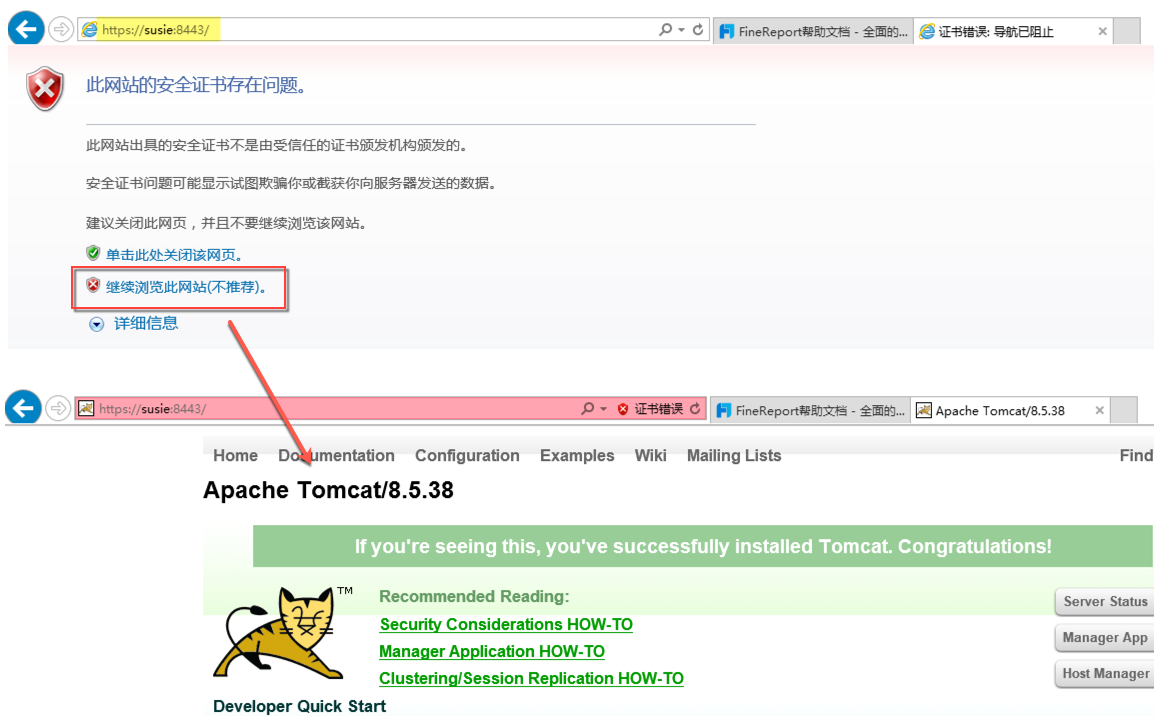1154x716 pixels.
Task: Click the Tomcat favicon in the lower address bar
Action: pyautogui.click(x=86, y=408)
